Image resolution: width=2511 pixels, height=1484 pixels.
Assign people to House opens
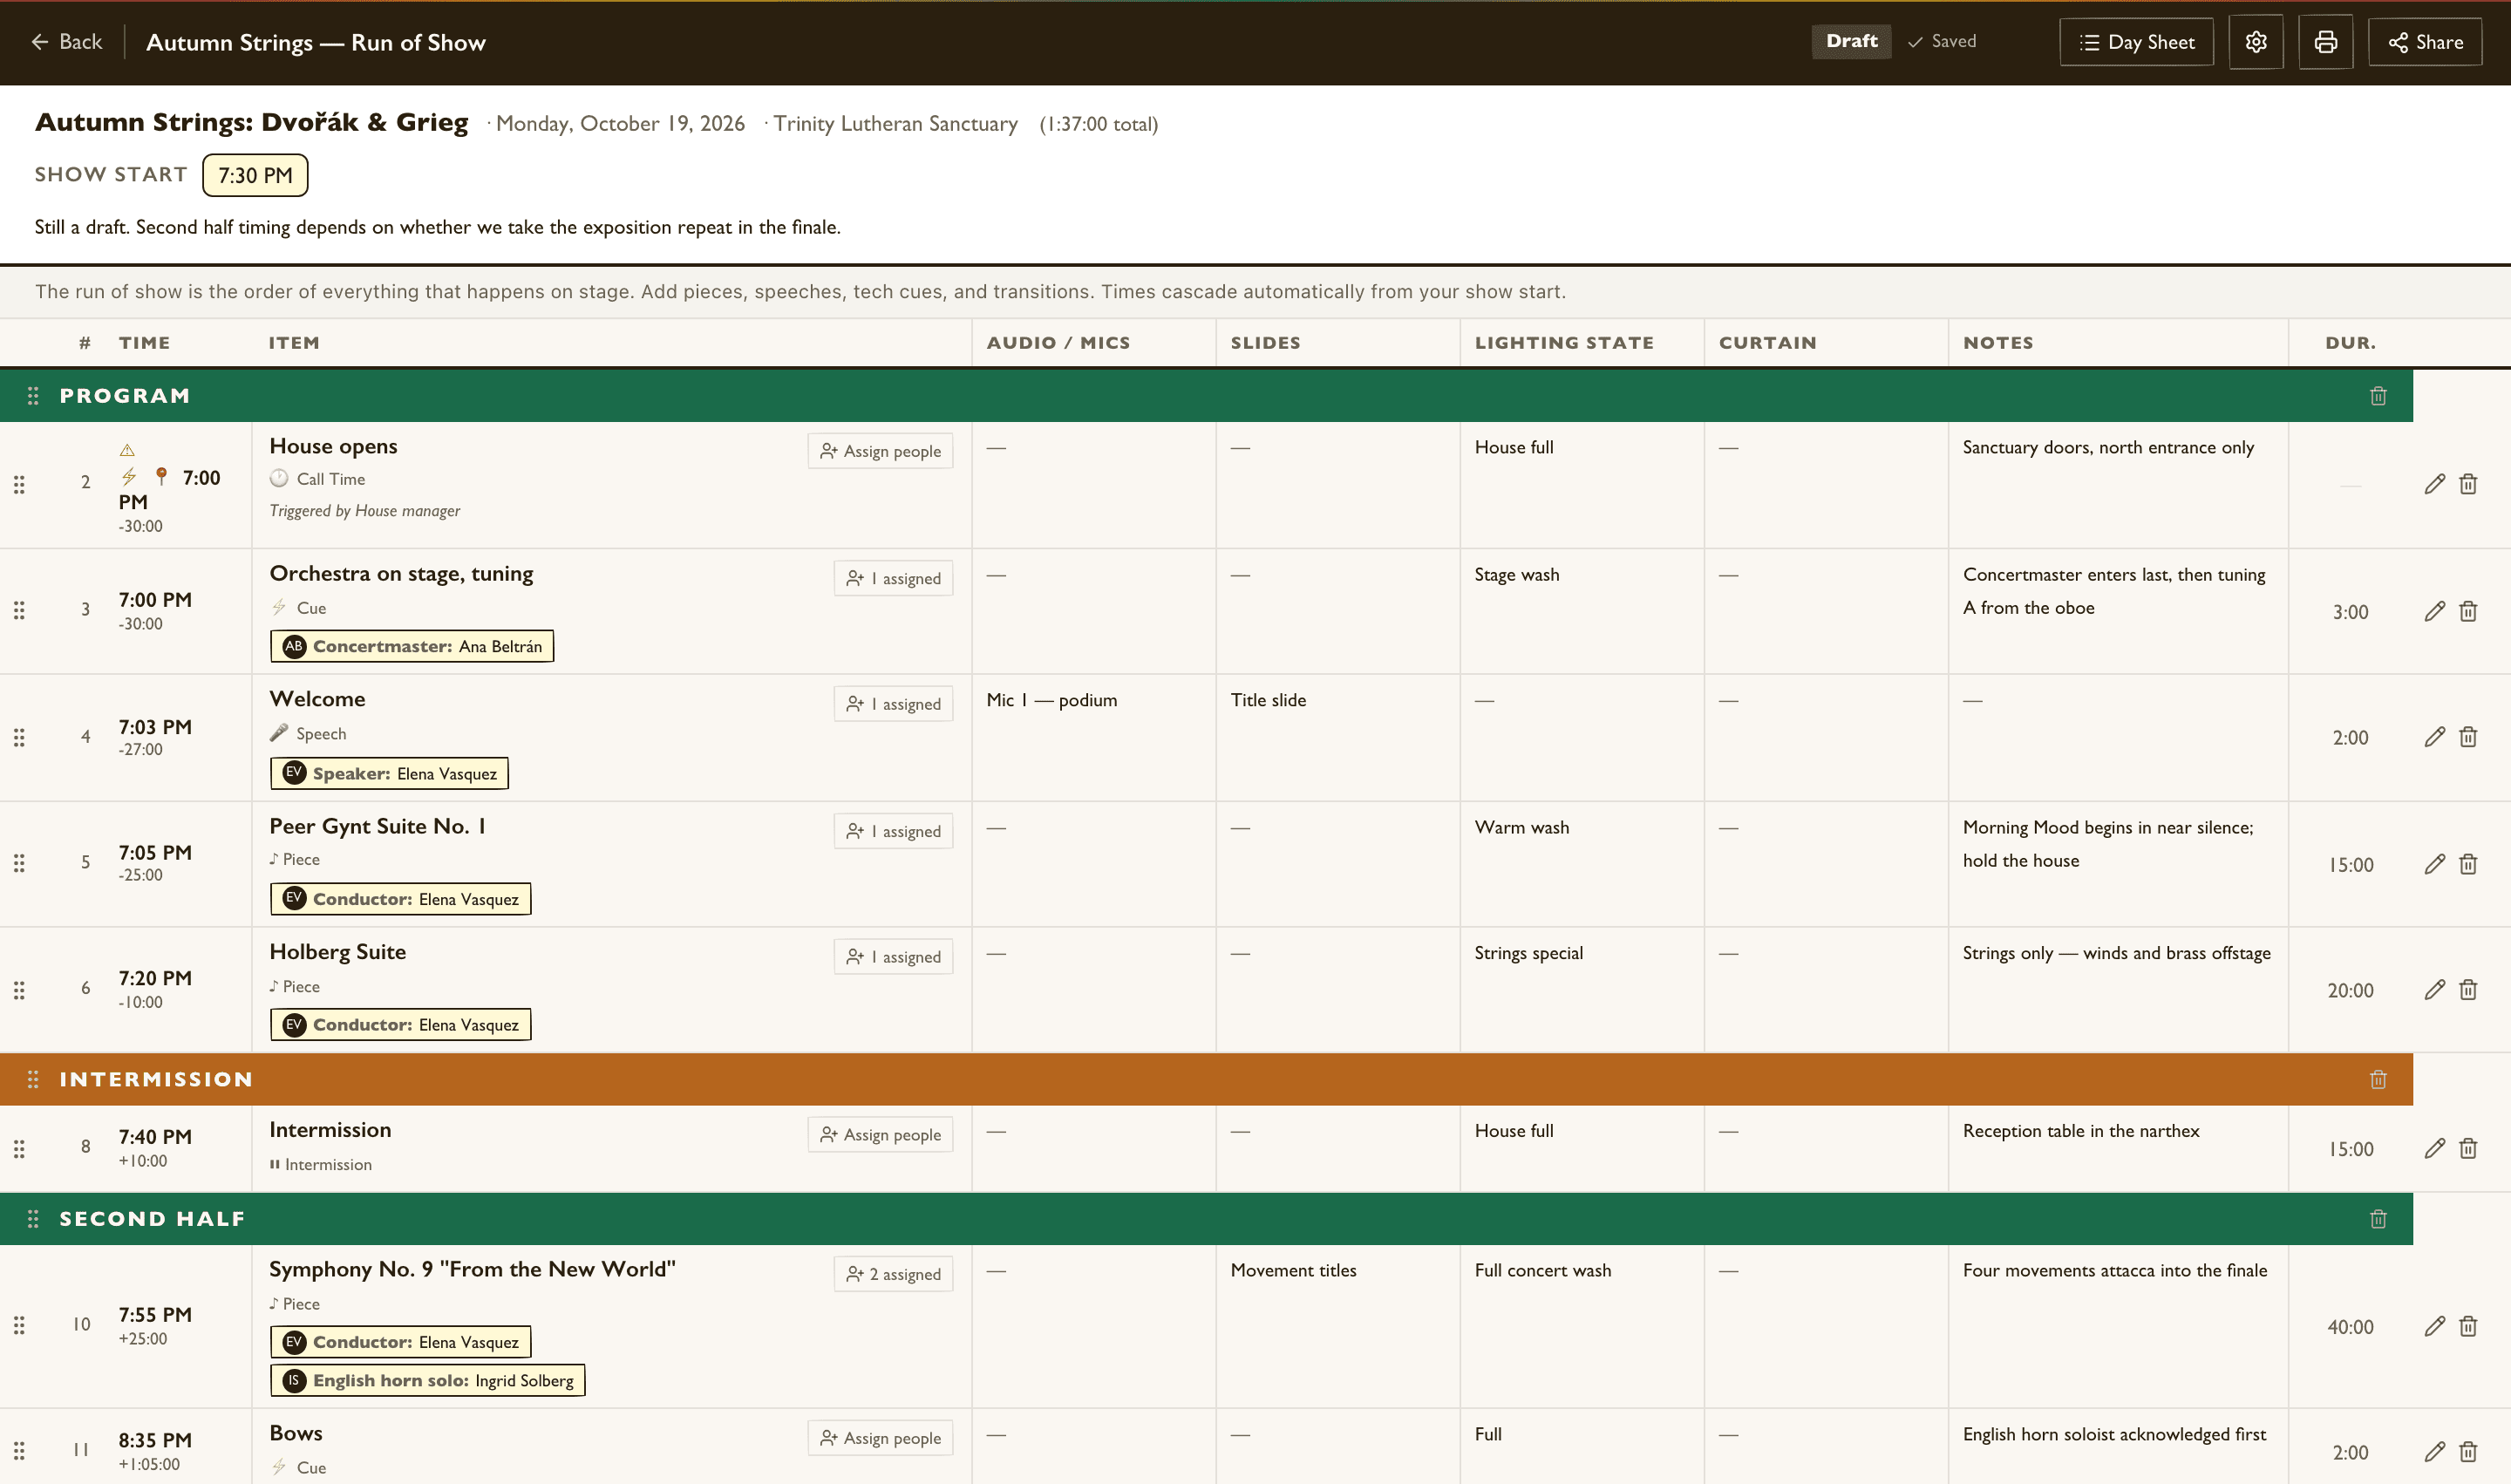pos(880,451)
